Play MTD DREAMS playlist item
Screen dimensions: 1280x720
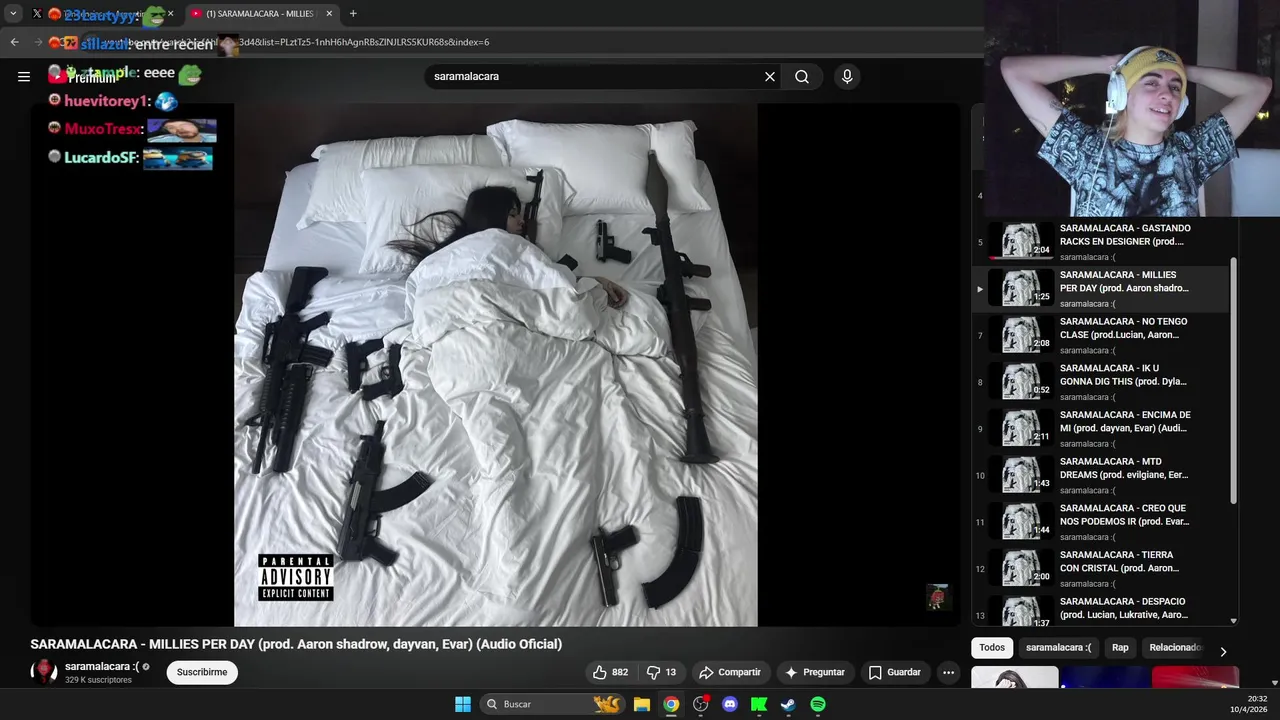(1100, 475)
